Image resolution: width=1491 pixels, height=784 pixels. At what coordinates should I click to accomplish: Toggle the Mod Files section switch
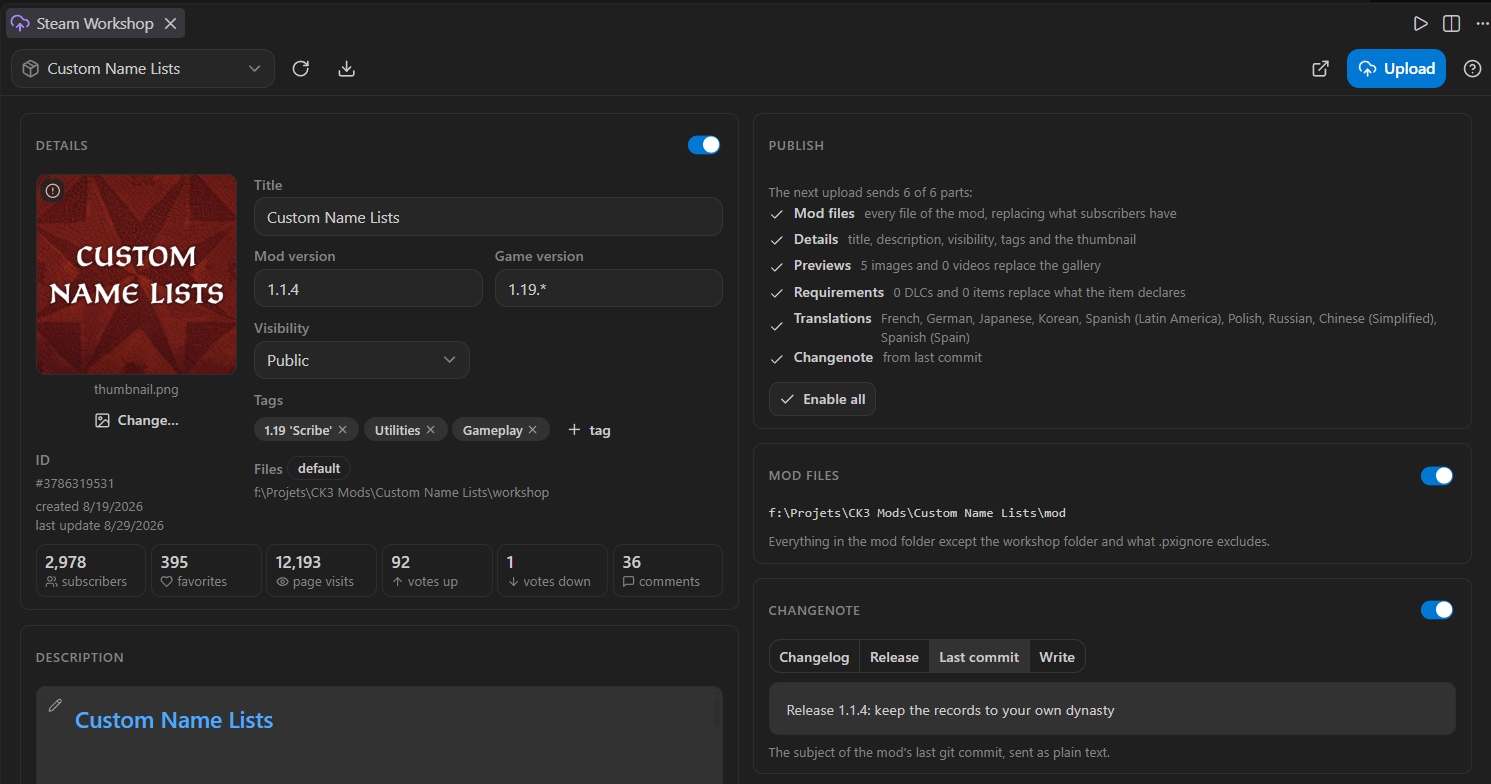[x=1437, y=476]
